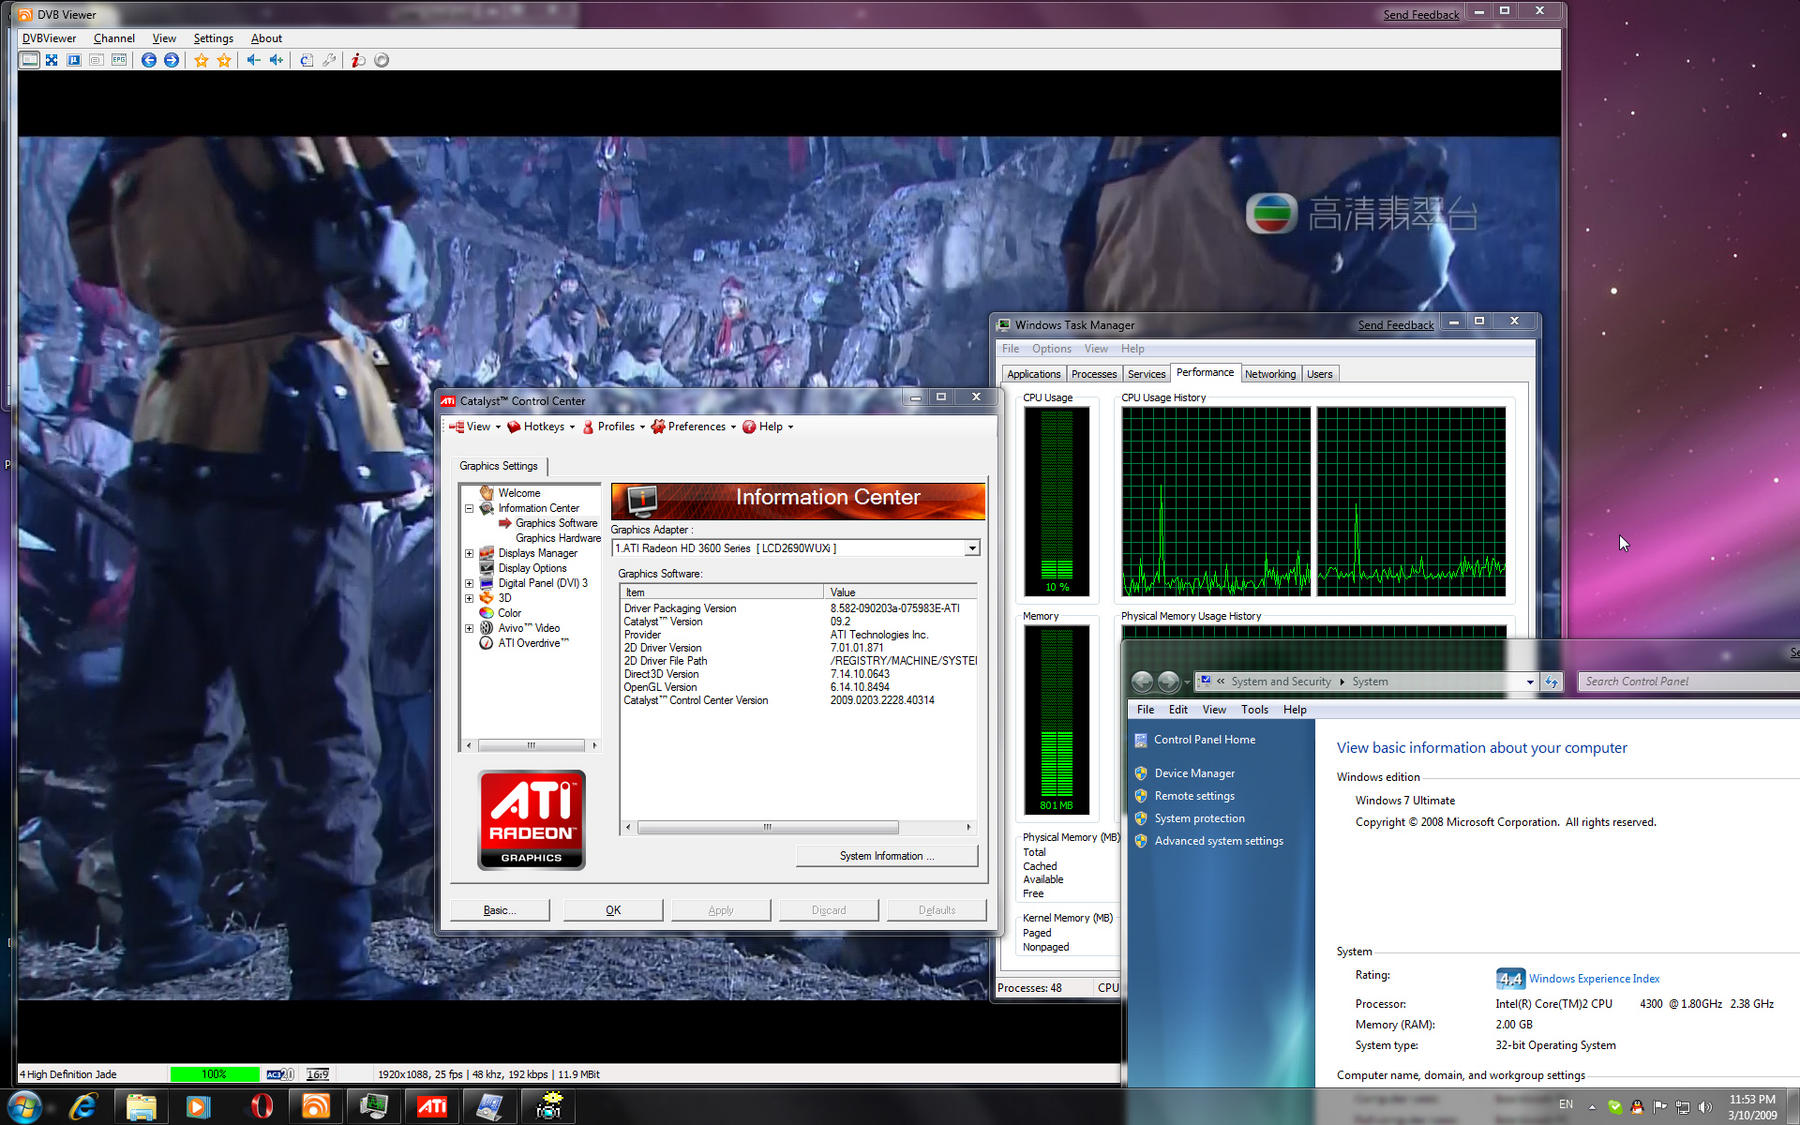This screenshot has width=1800, height=1125.
Task: Expand the Avivo Video tree node
Action: (x=469, y=628)
